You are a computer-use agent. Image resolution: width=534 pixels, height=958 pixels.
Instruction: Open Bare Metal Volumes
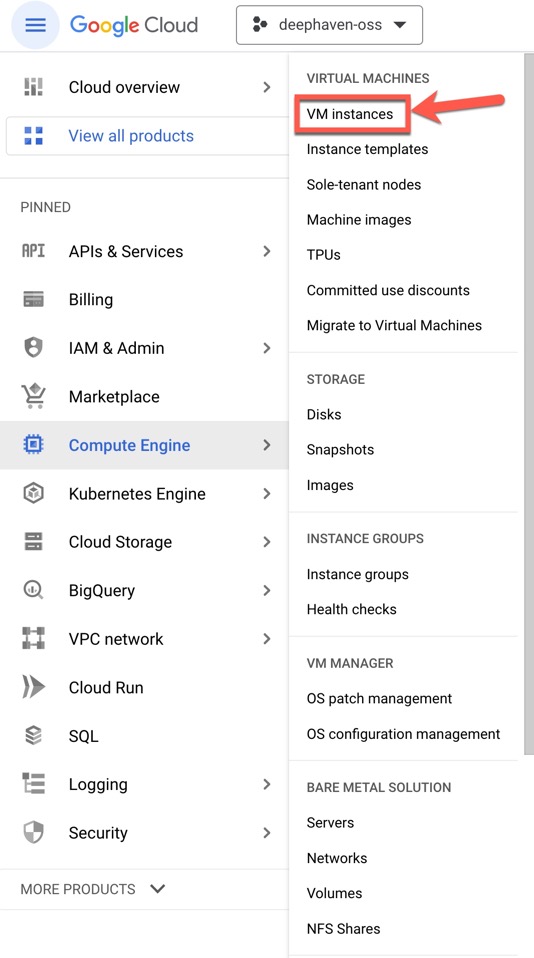[334, 893]
